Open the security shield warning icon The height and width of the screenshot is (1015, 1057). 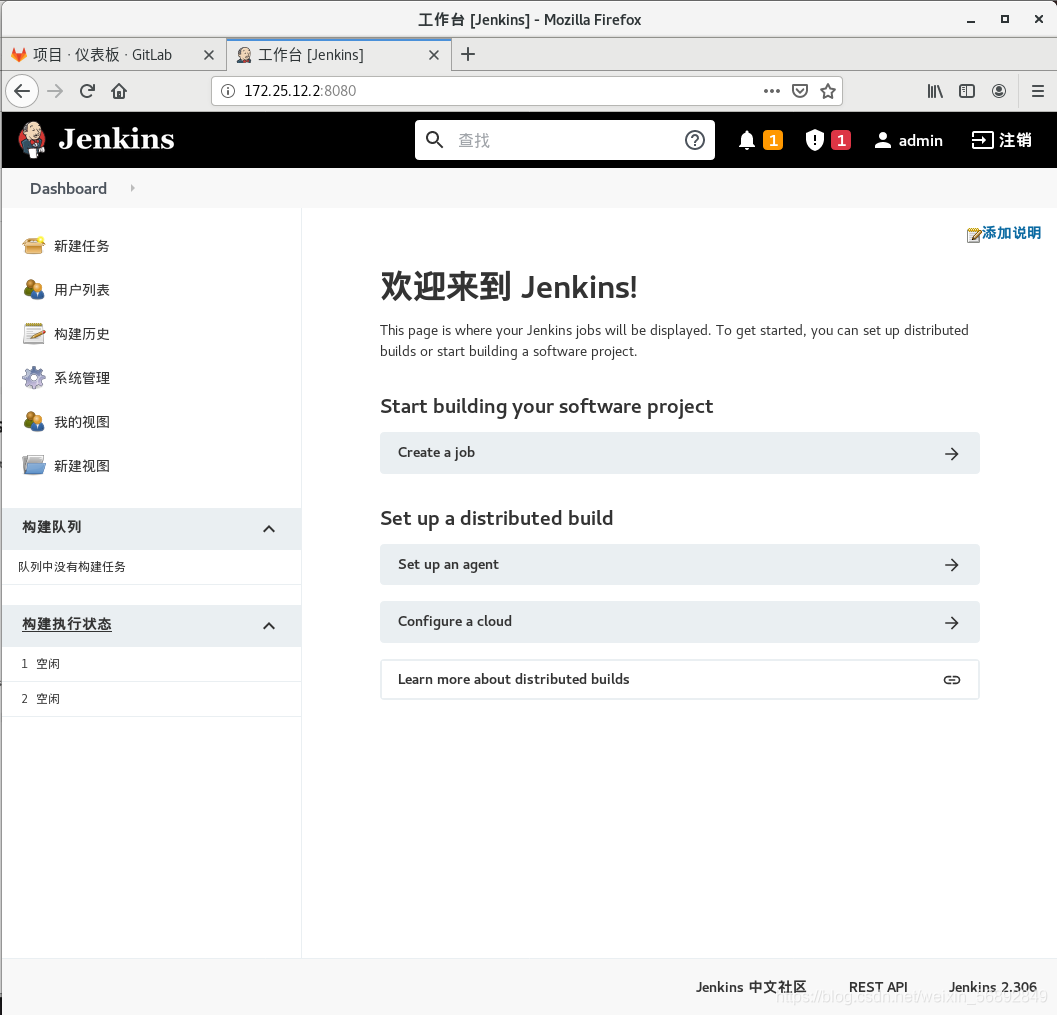814,140
